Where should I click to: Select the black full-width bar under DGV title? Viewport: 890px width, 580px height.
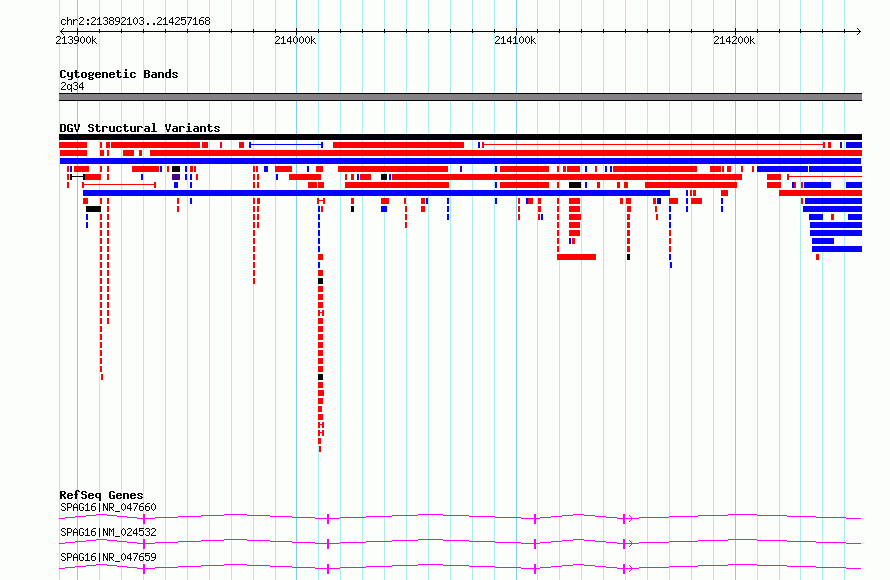coord(460,137)
